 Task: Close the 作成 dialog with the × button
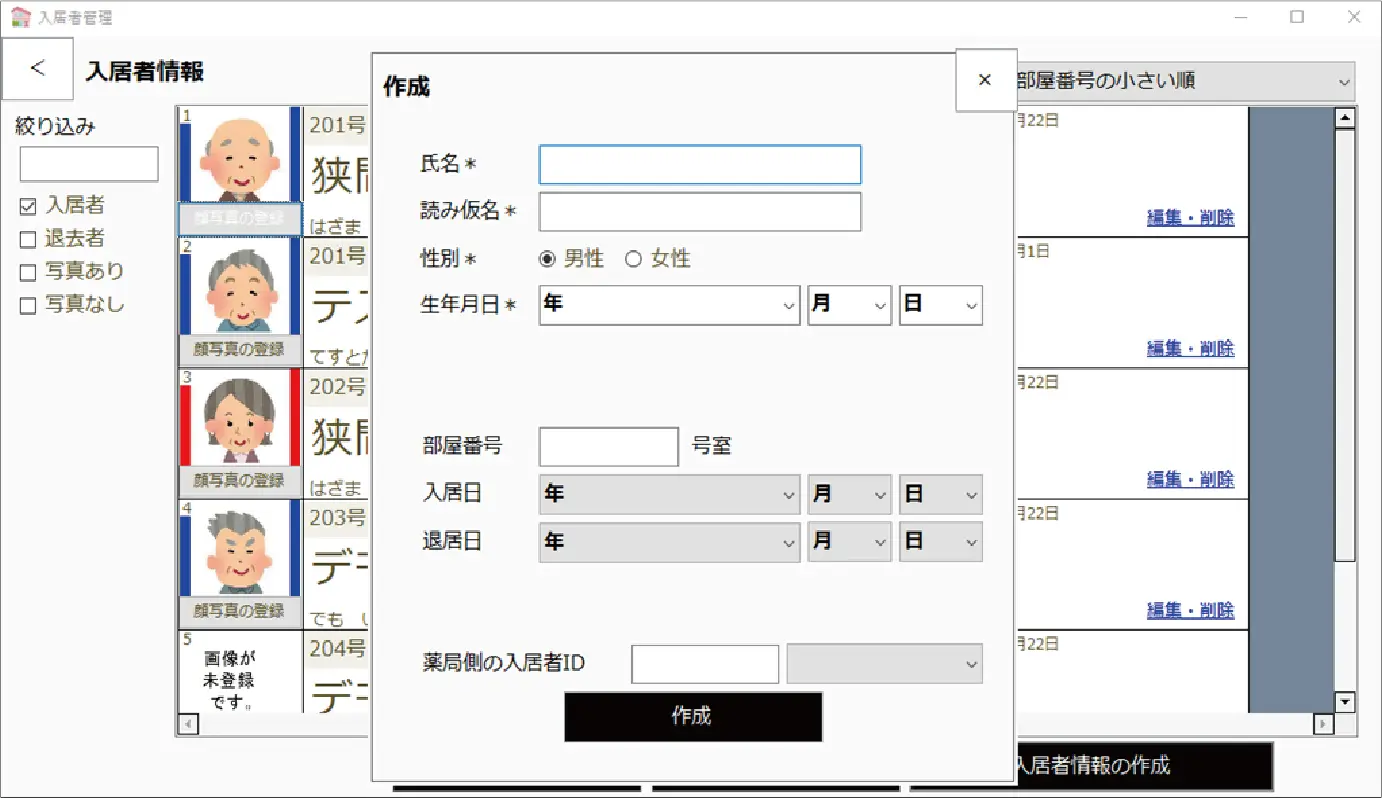[x=985, y=80]
